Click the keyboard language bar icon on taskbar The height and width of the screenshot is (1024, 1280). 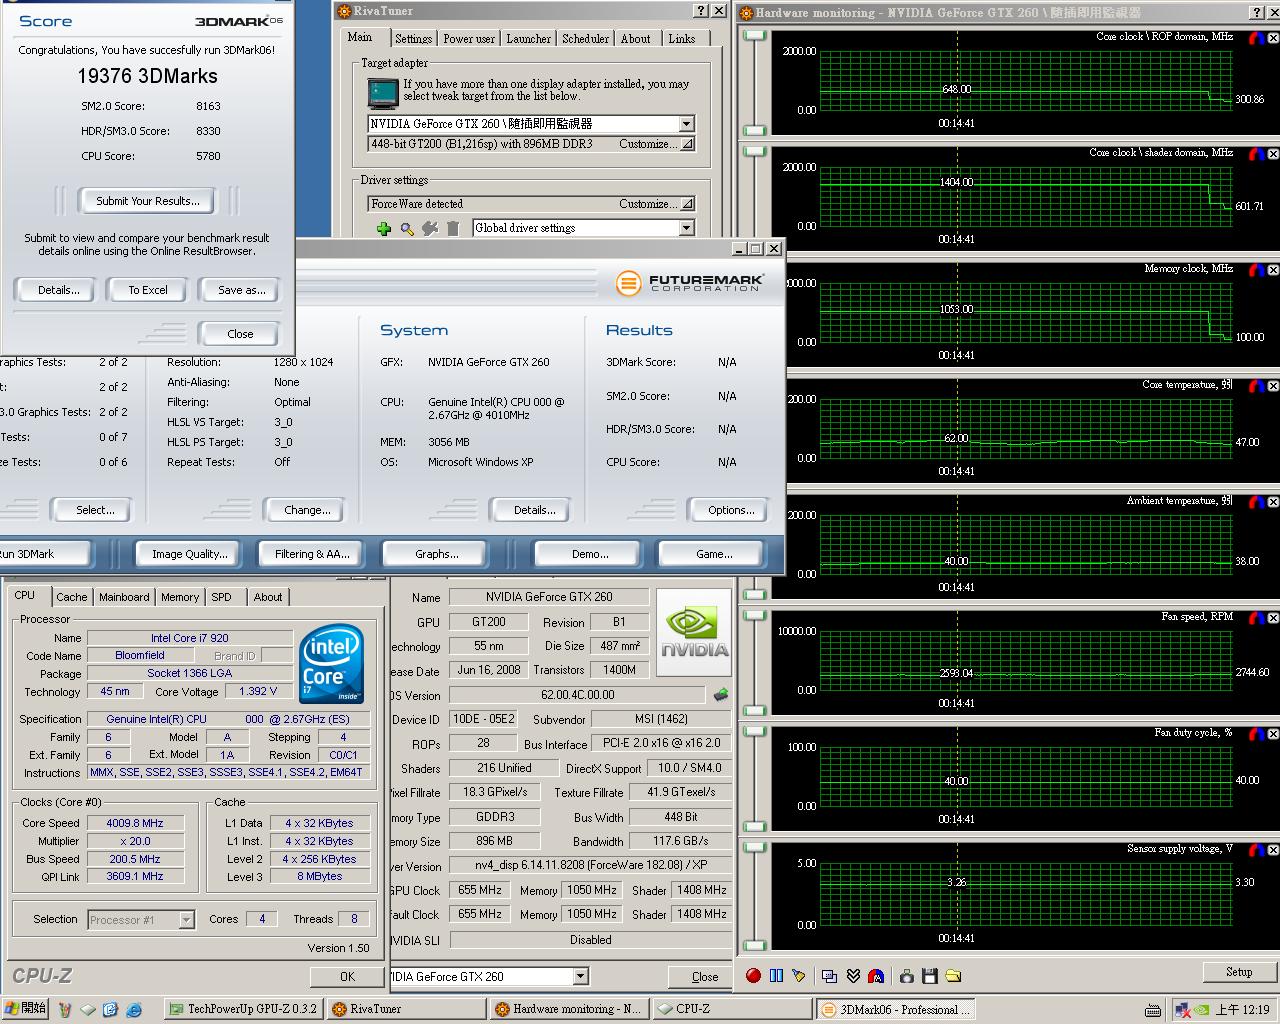click(1153, 1010)
